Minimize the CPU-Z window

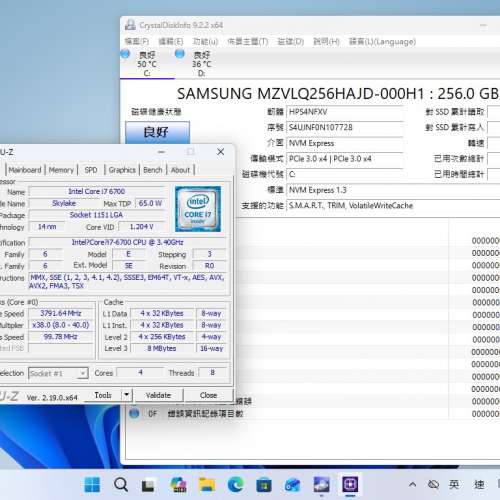161,152
